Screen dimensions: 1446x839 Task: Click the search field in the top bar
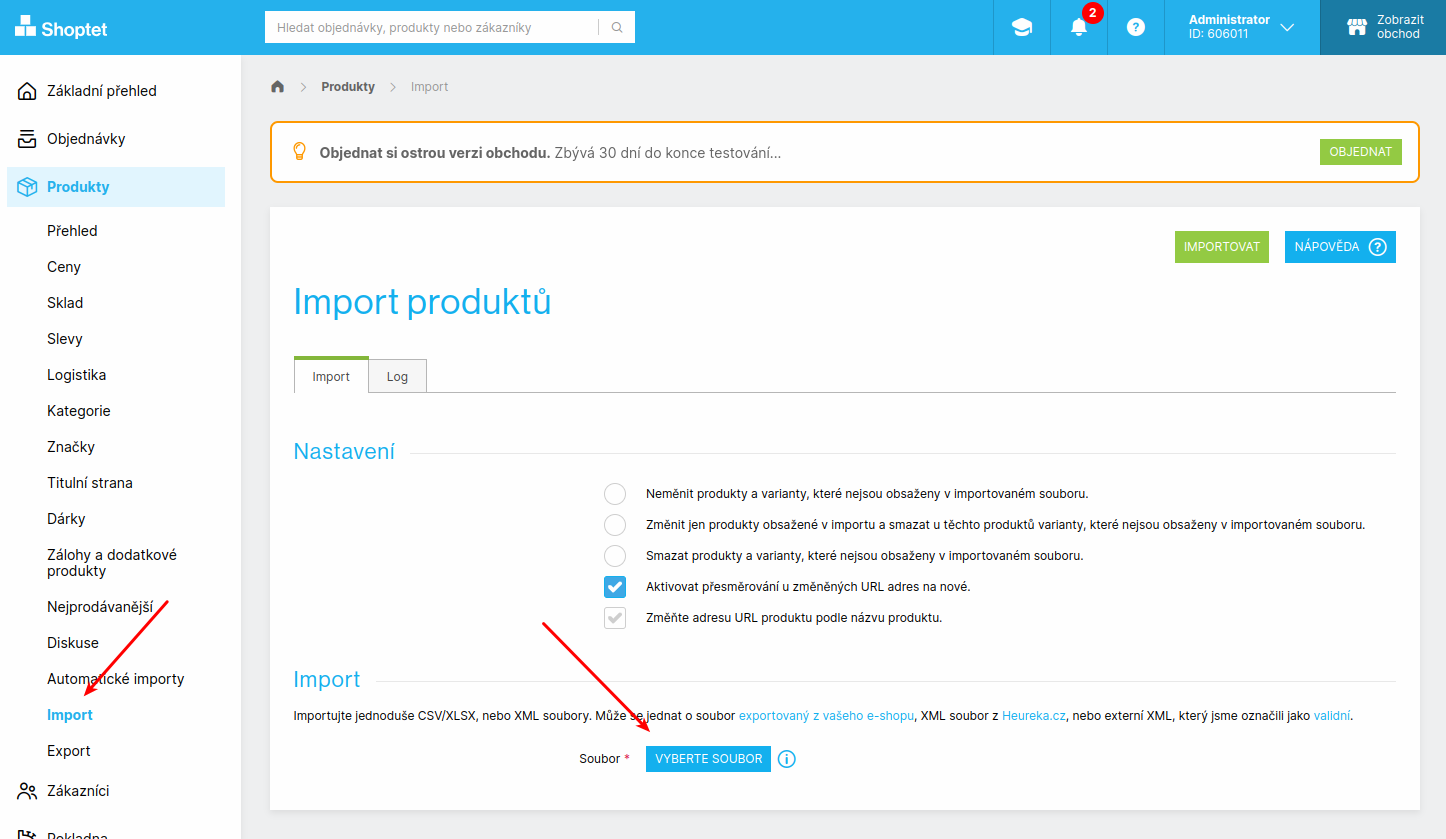[x=430, y=28]
